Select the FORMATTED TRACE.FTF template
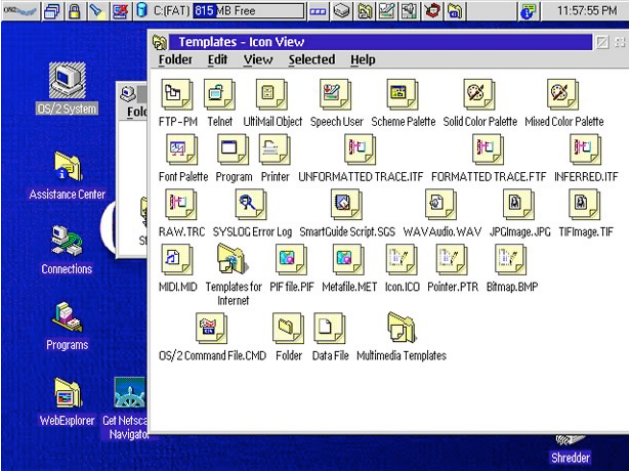Screen dimensions: 629x471 click(x=488, y=150)
